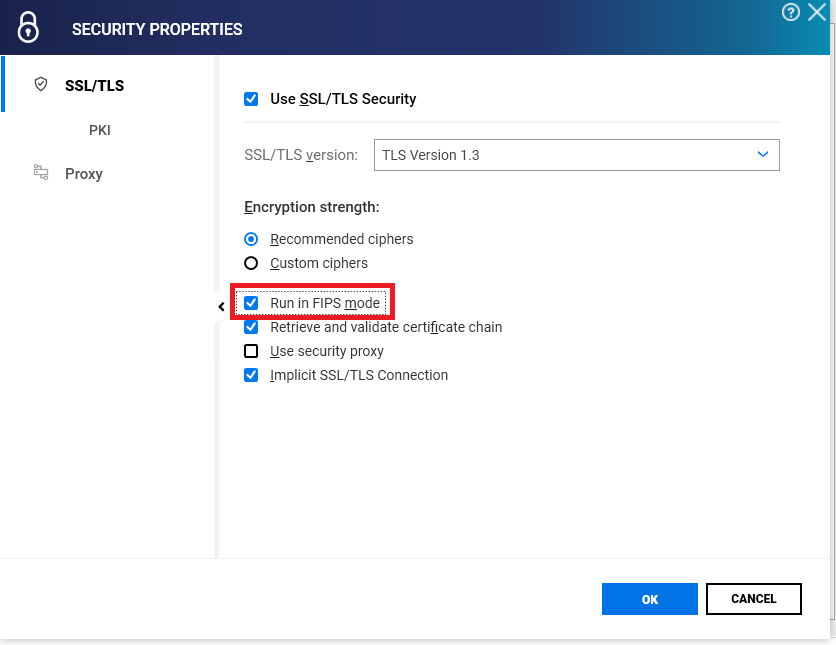This screenshot has height=645, width=836.
Task: Select the Custom ciphers radio button
Action: tap(251, 261)
